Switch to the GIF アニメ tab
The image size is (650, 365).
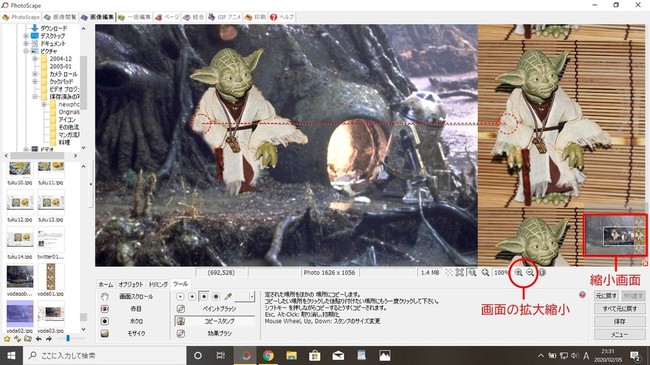(224, 17)
